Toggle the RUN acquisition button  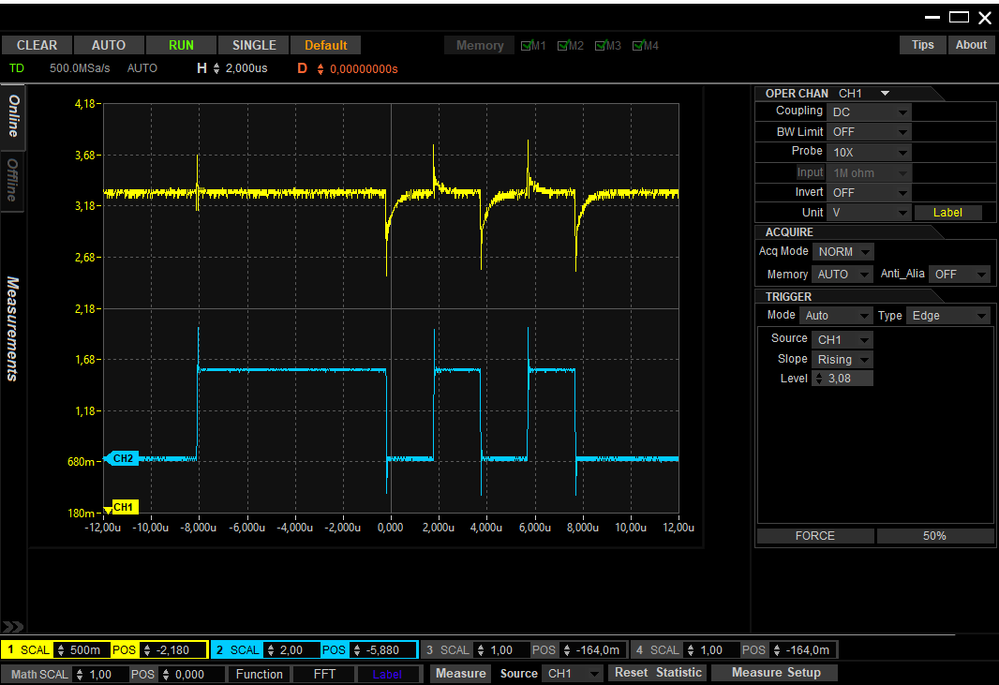(181, 45)
